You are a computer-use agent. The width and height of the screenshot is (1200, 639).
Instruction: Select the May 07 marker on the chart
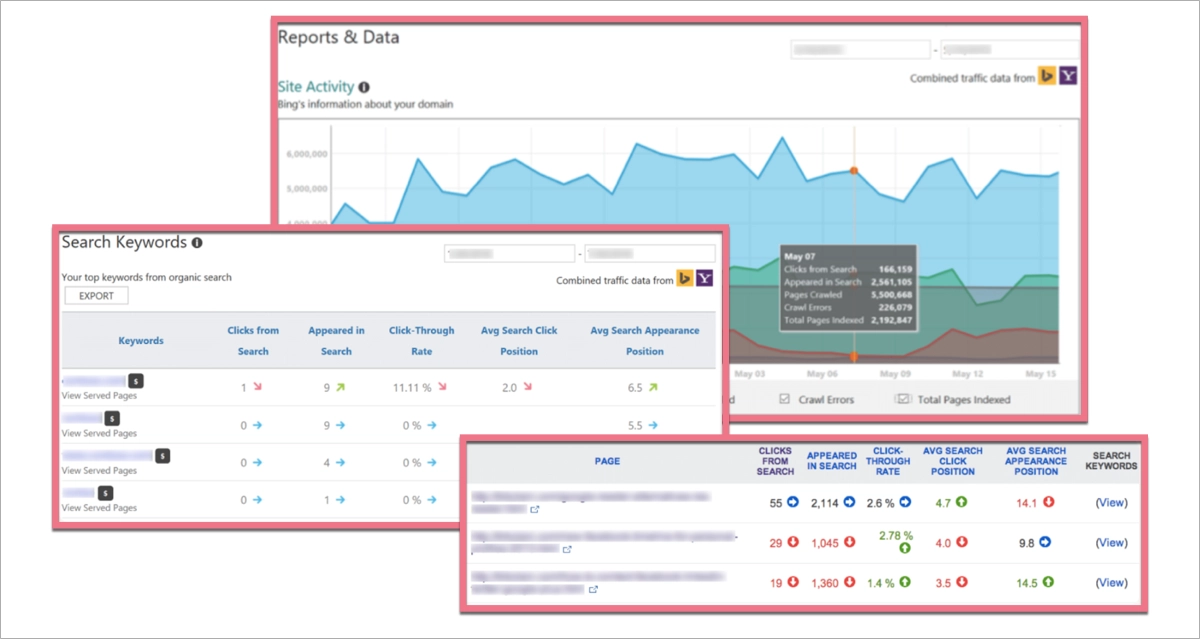pos(854,170)
